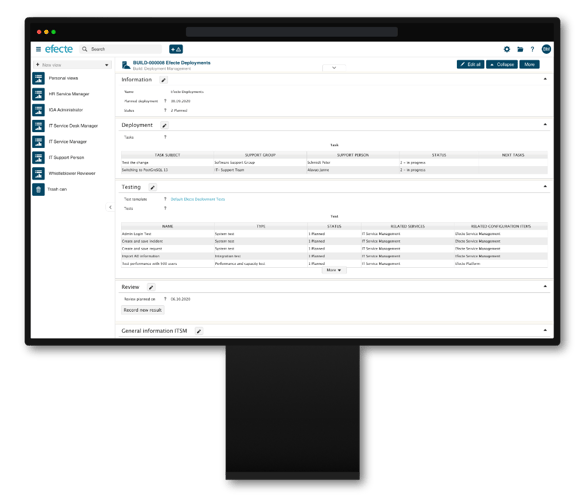
Task: Select HR Service Manager view
Action: coord(69,94)
